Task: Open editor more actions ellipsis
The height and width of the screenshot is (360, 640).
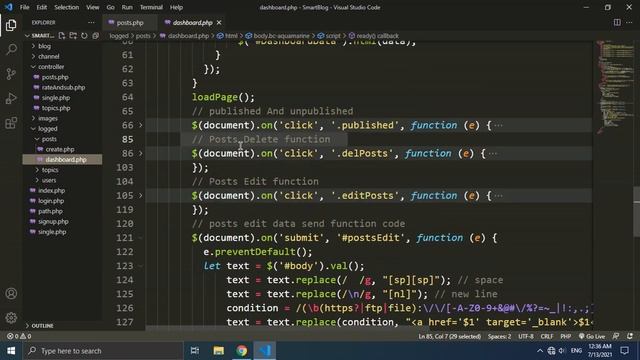Action: (629, 22)
